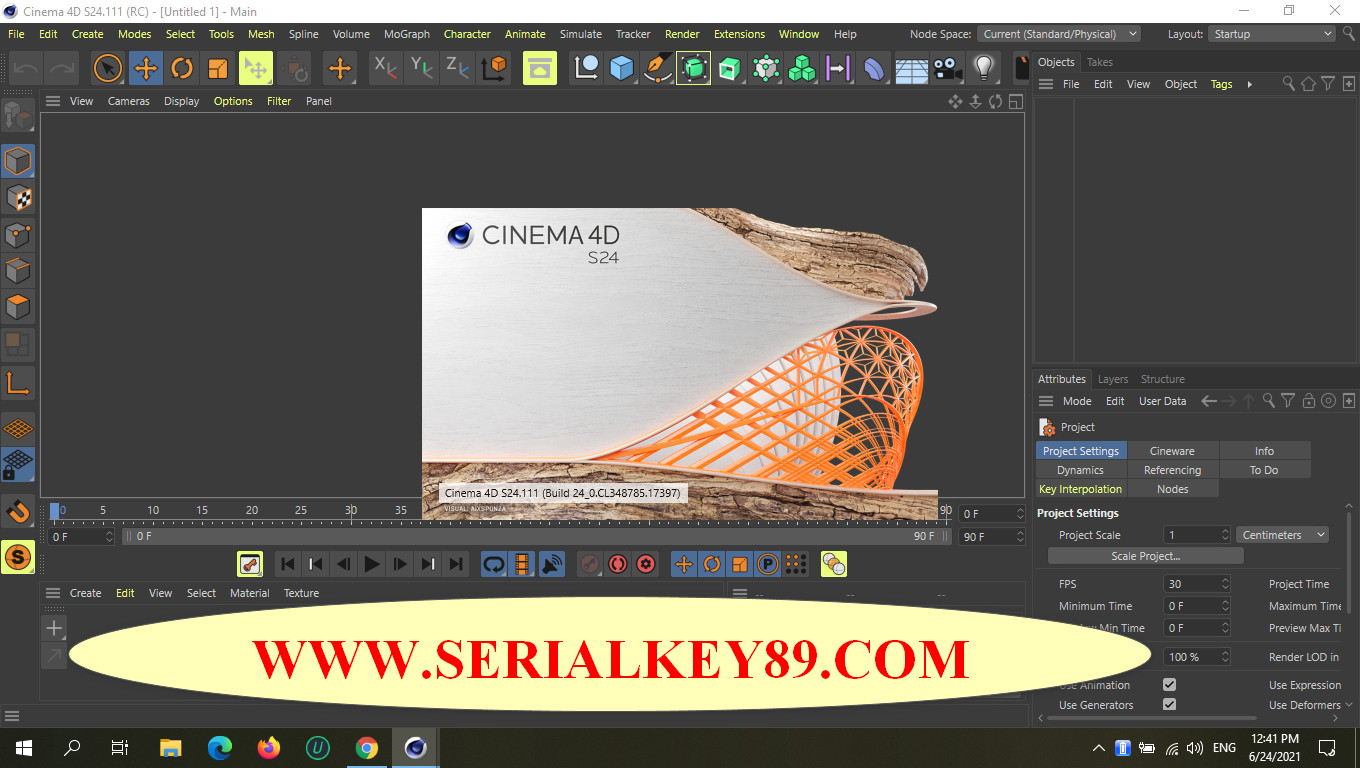Screen dimensions: 1360x768
Task: Toggle the Coordinate System icon
Action: point(495,68)
